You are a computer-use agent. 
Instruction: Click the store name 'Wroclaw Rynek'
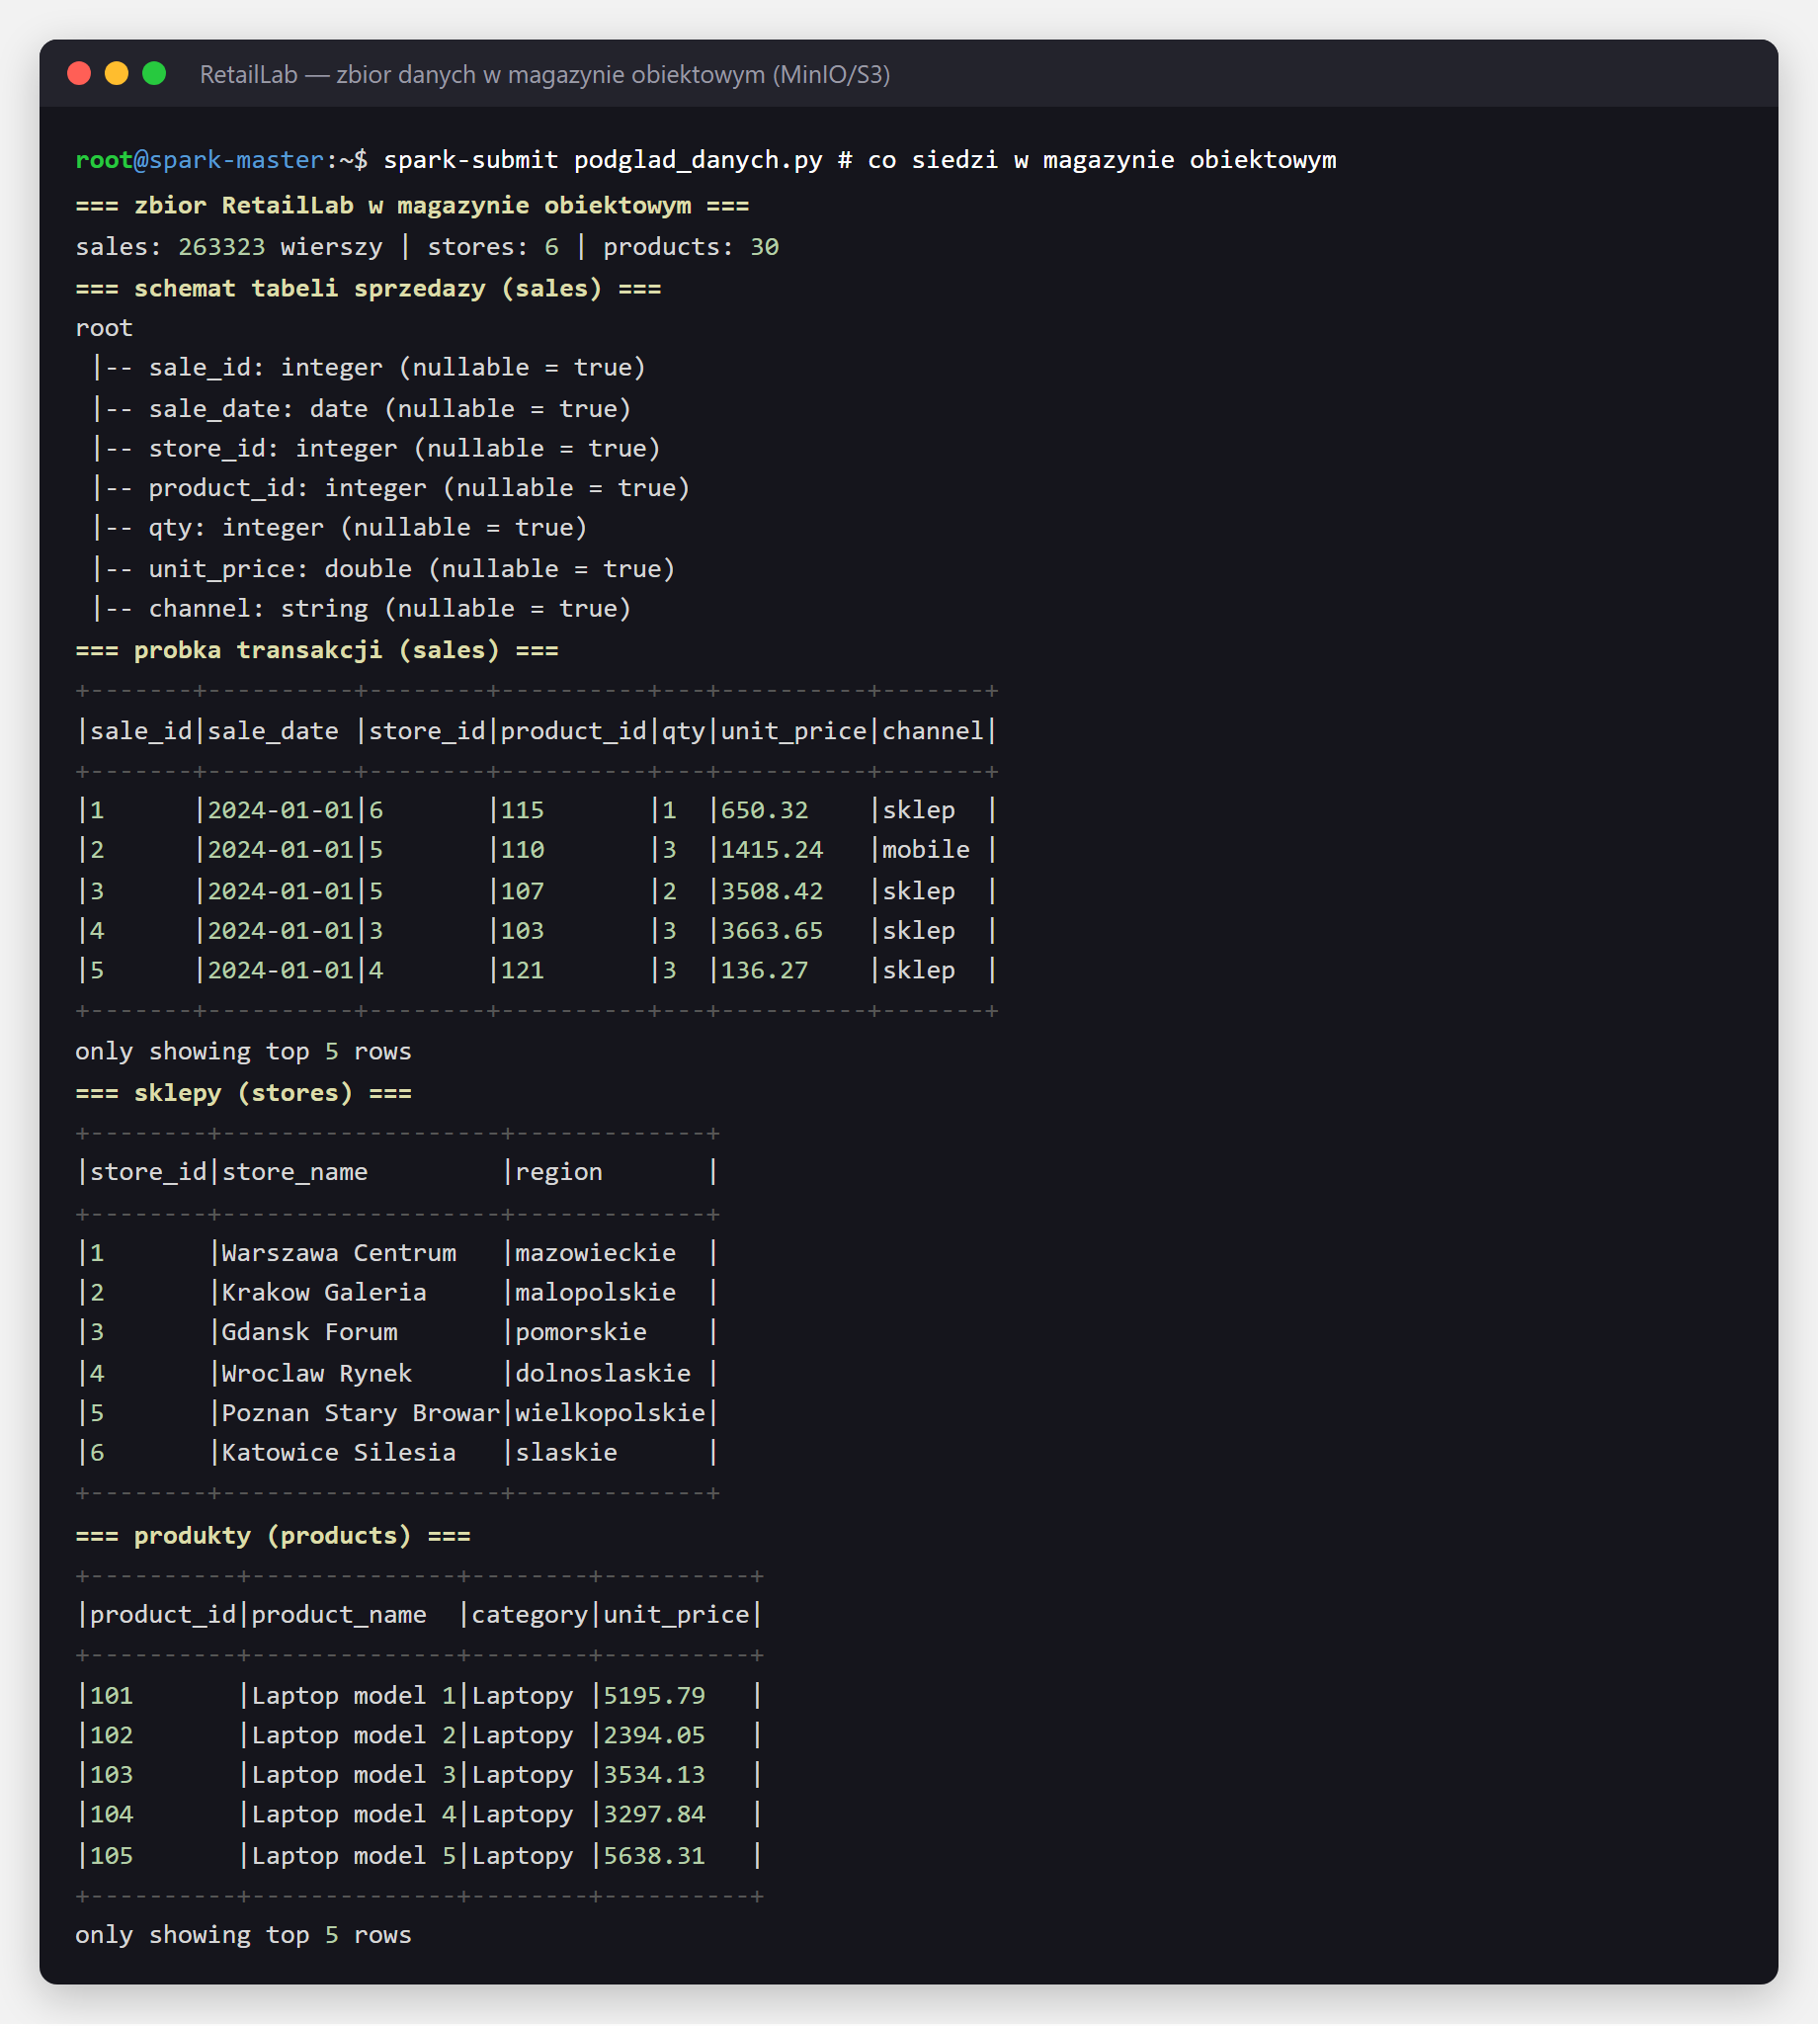[x=317, y=1374]
